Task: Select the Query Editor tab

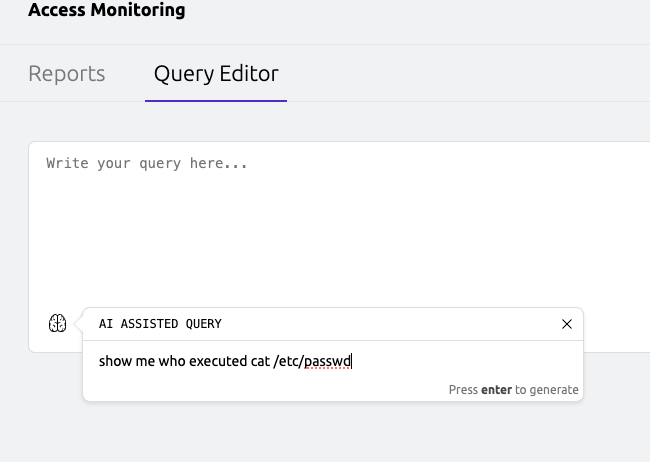Action: [216, 74]
